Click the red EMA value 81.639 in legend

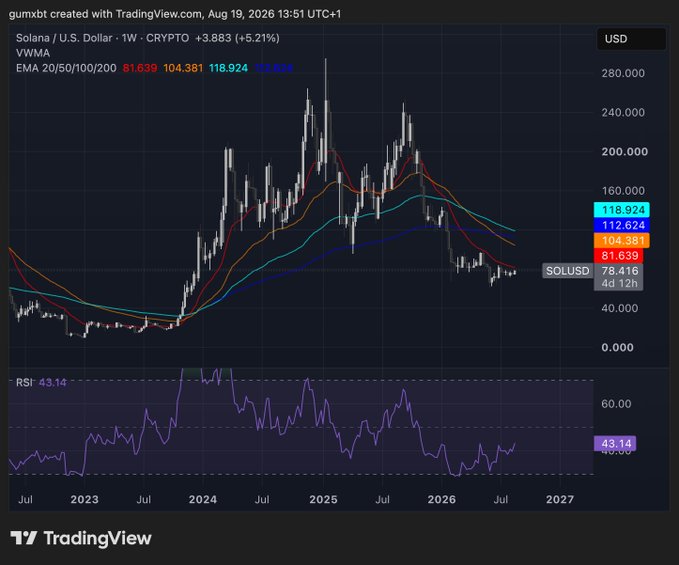click(x=139, y=68)
